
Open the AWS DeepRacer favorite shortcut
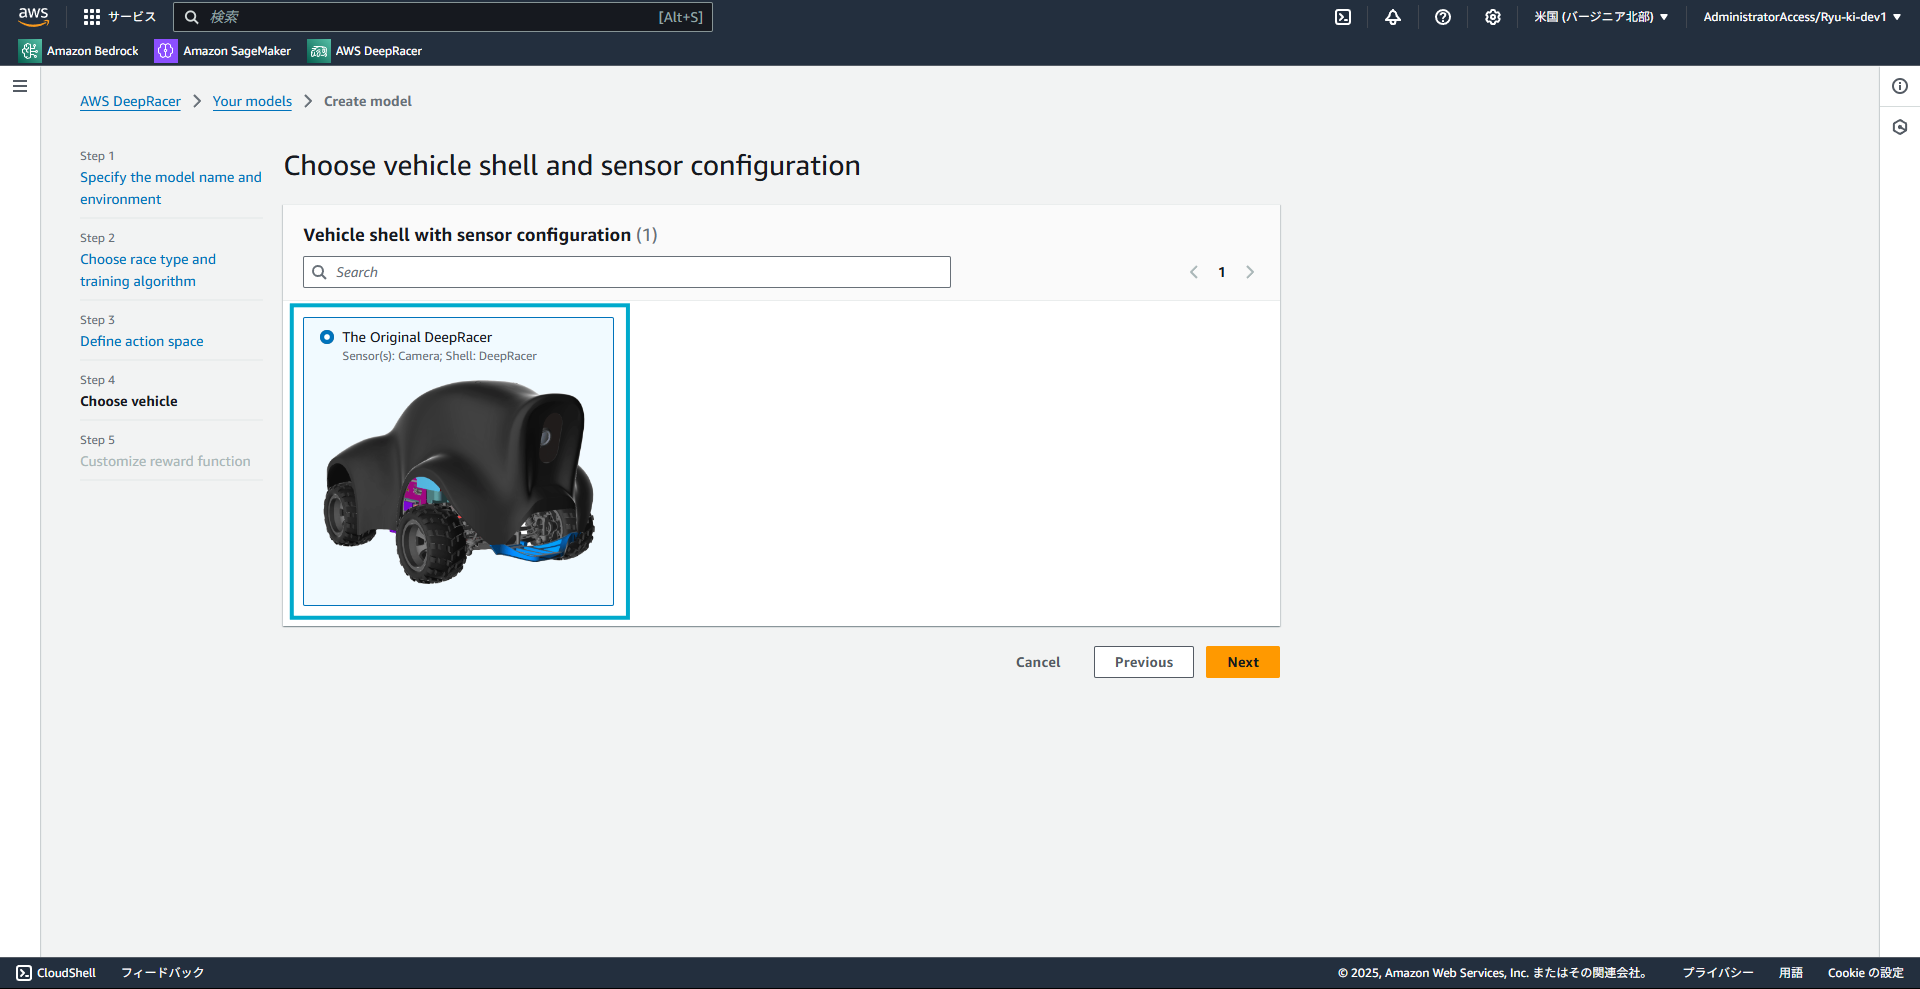tap(365, 51)
